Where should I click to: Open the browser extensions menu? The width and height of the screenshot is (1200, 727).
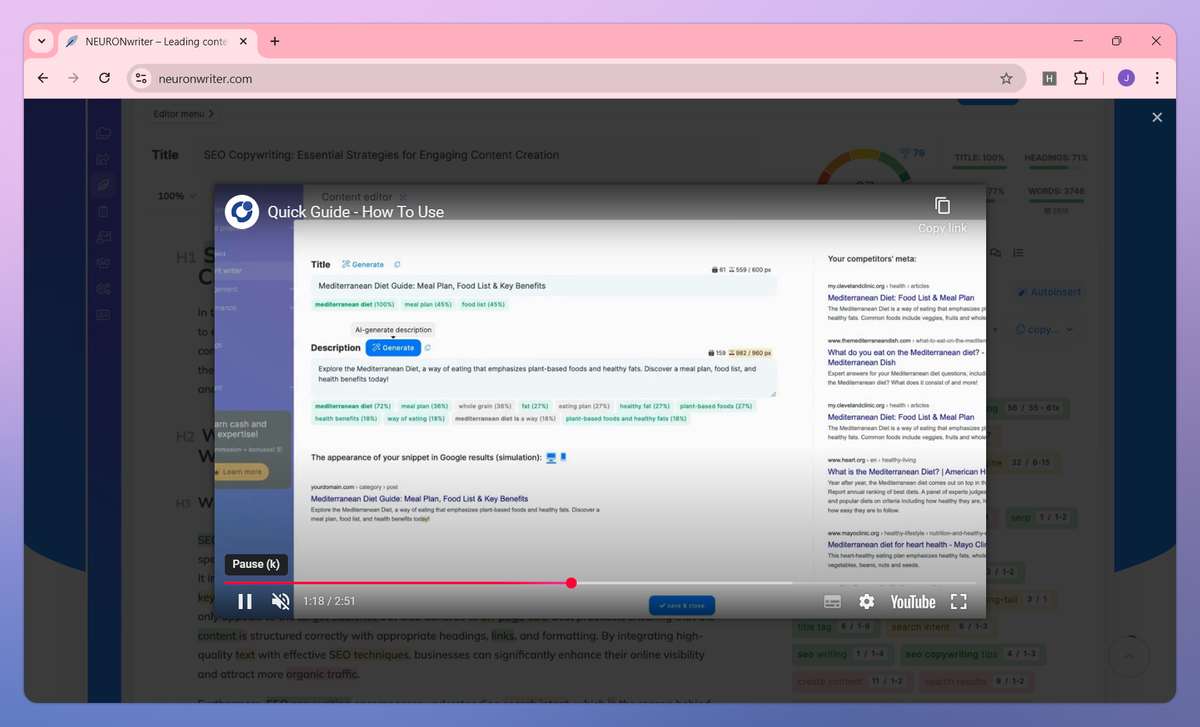(1081, 78)
